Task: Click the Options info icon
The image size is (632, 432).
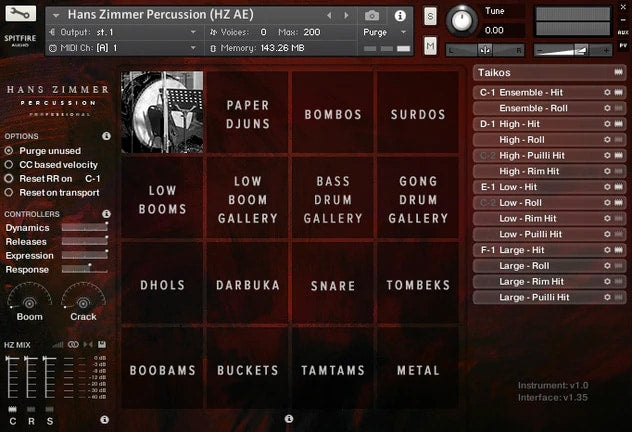Action: 107,136
